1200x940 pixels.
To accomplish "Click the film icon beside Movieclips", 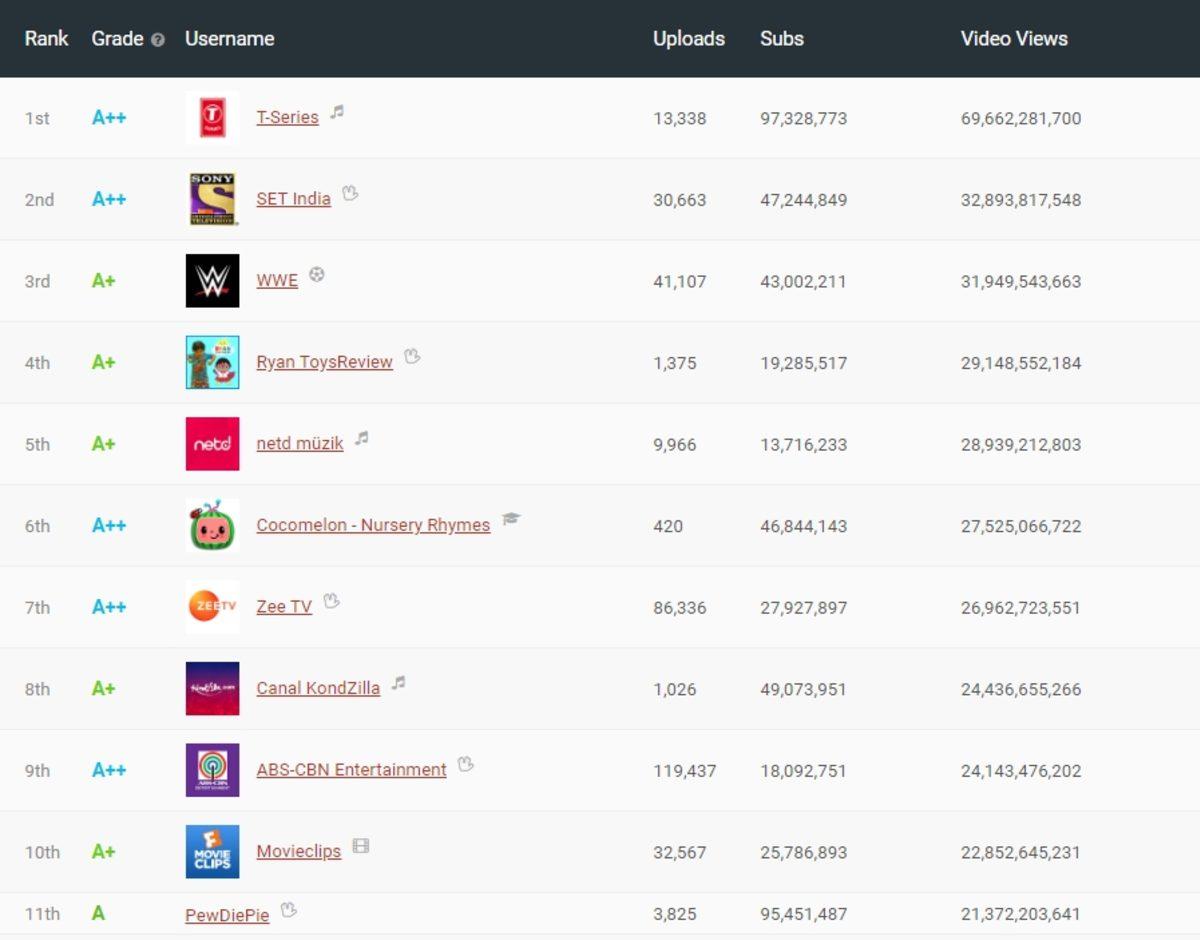I will click(360, 848).
